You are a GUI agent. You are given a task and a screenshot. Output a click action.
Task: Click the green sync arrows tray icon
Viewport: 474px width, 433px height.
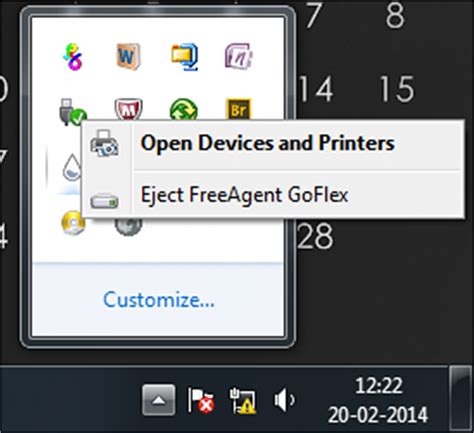pos(183,109)
